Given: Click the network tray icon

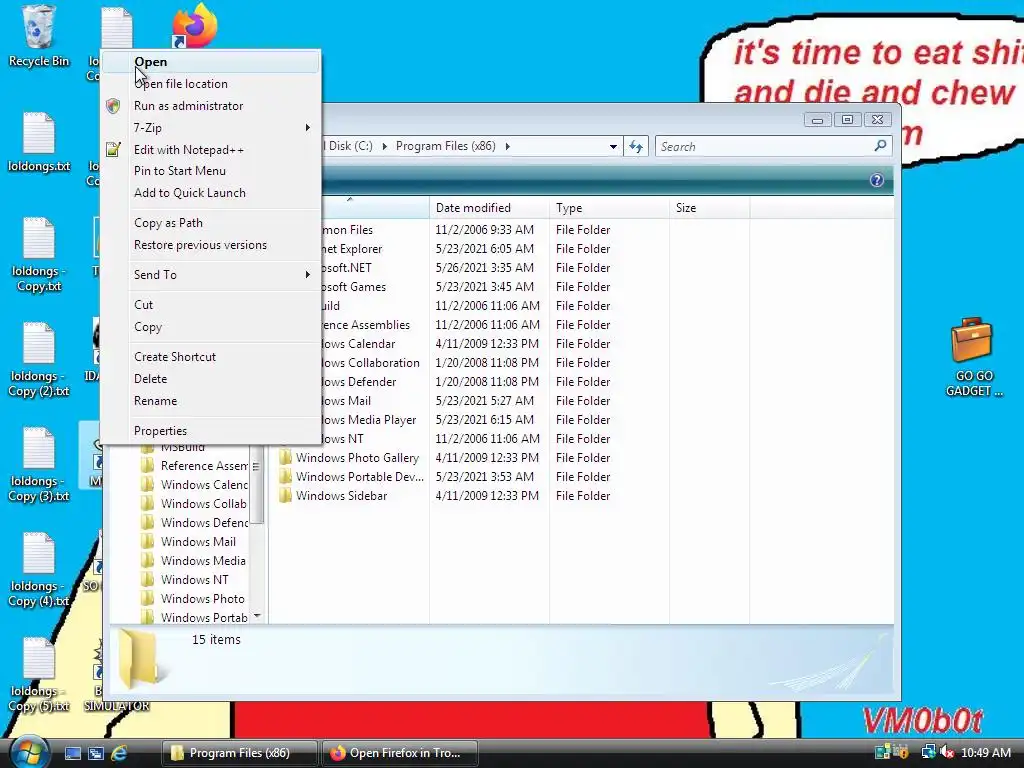Looking at the screenshot, I should click(x=927, y=753).
